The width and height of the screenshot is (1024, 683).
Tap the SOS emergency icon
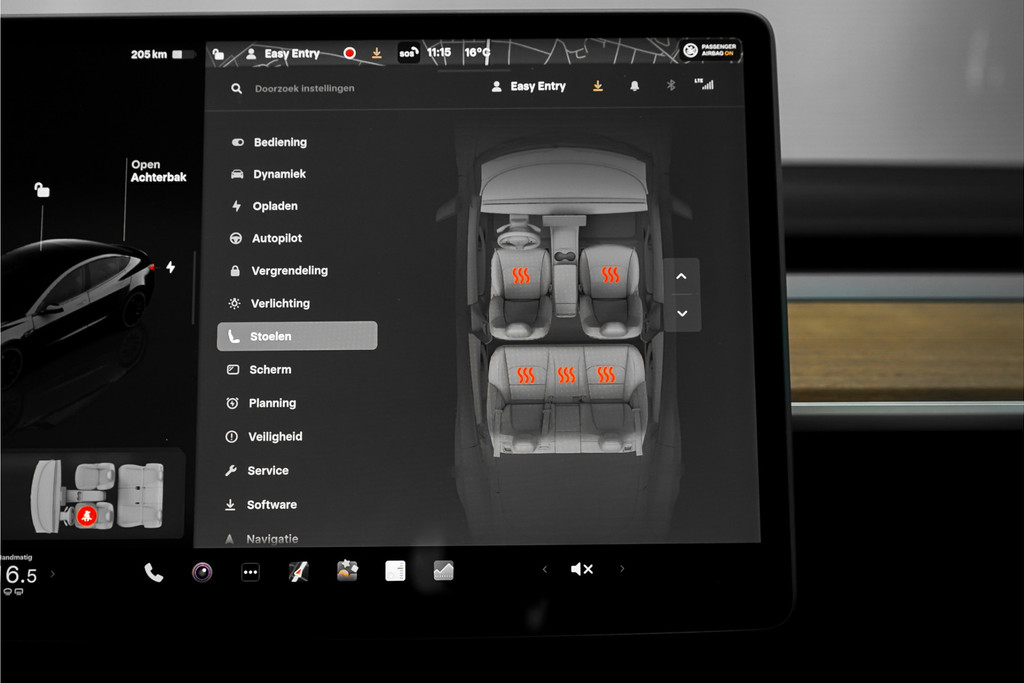(408, 53)
